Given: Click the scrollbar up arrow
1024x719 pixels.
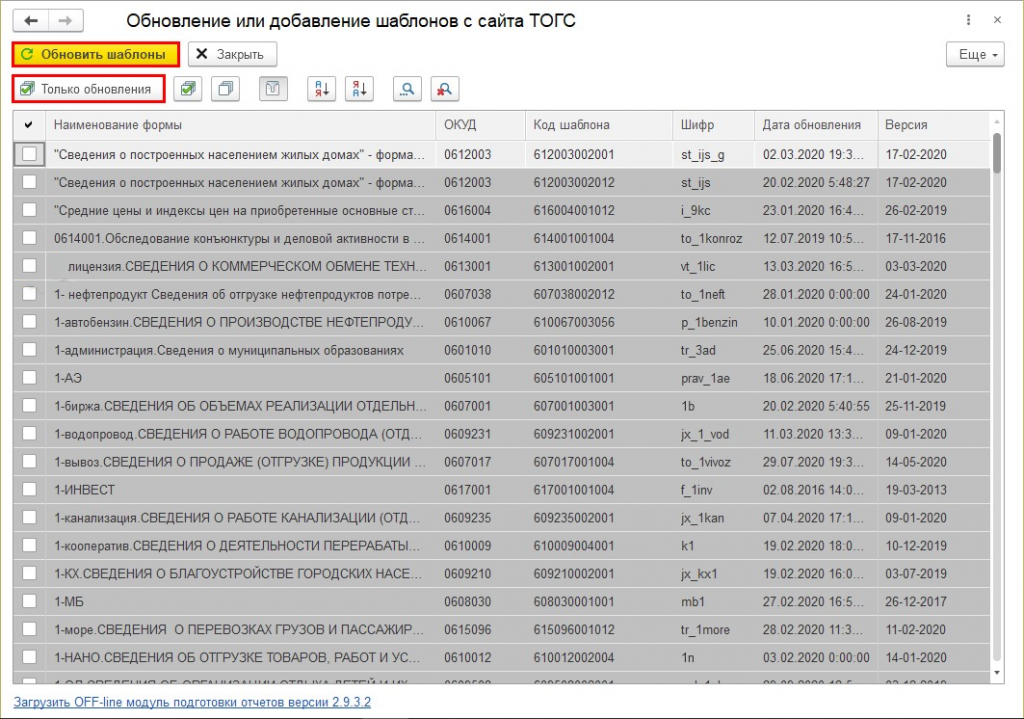Looking at the screenshot, I should click(x=997, y=121).
